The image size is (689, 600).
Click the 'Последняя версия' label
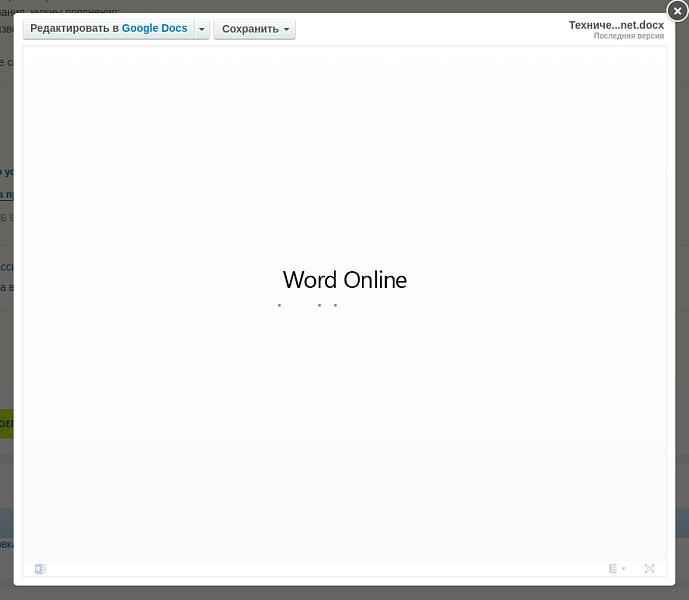[628, 36]
